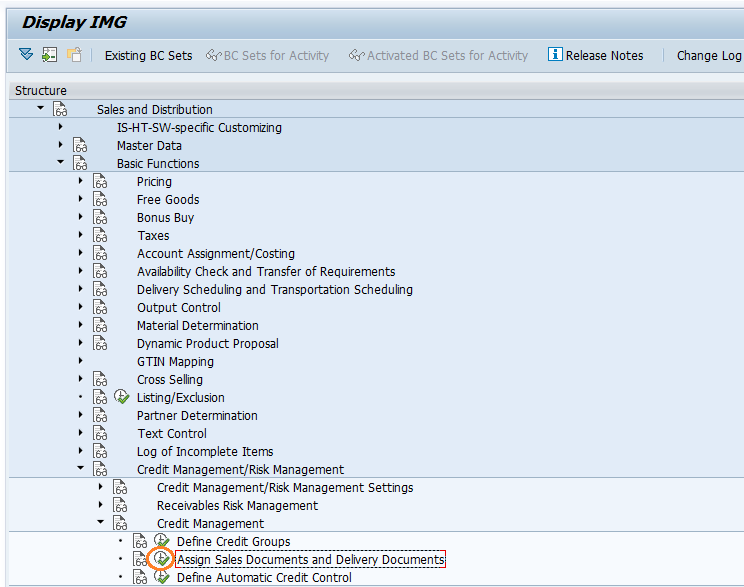Select Log of Incomplete Items row

[205, 452]
